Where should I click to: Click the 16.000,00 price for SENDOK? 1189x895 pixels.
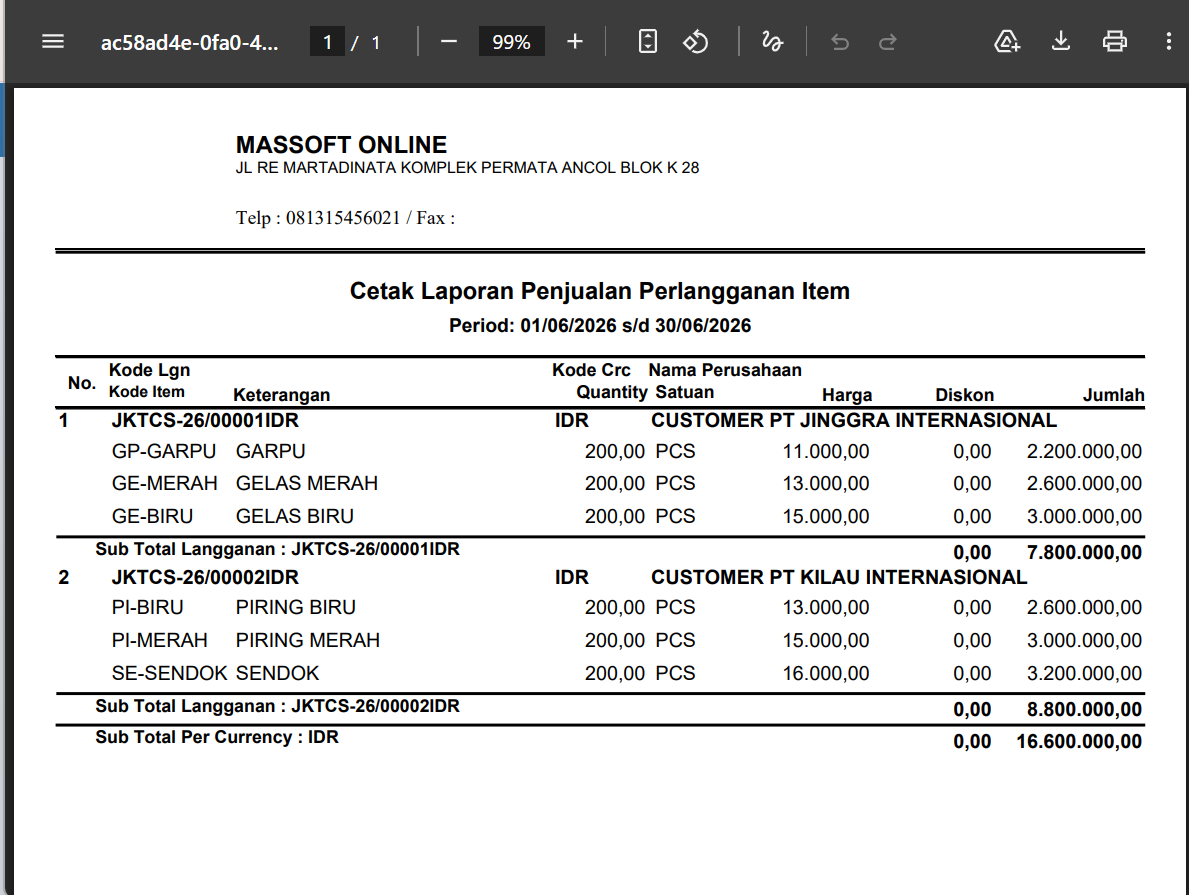tap(826, 674)
